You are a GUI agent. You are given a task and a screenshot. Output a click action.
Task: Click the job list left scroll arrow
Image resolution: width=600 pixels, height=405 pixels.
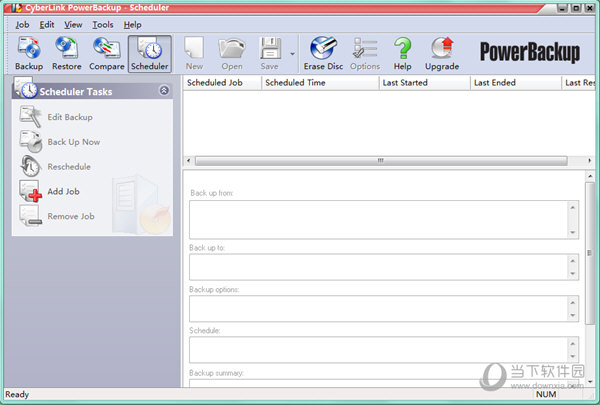tap(188, 161)
